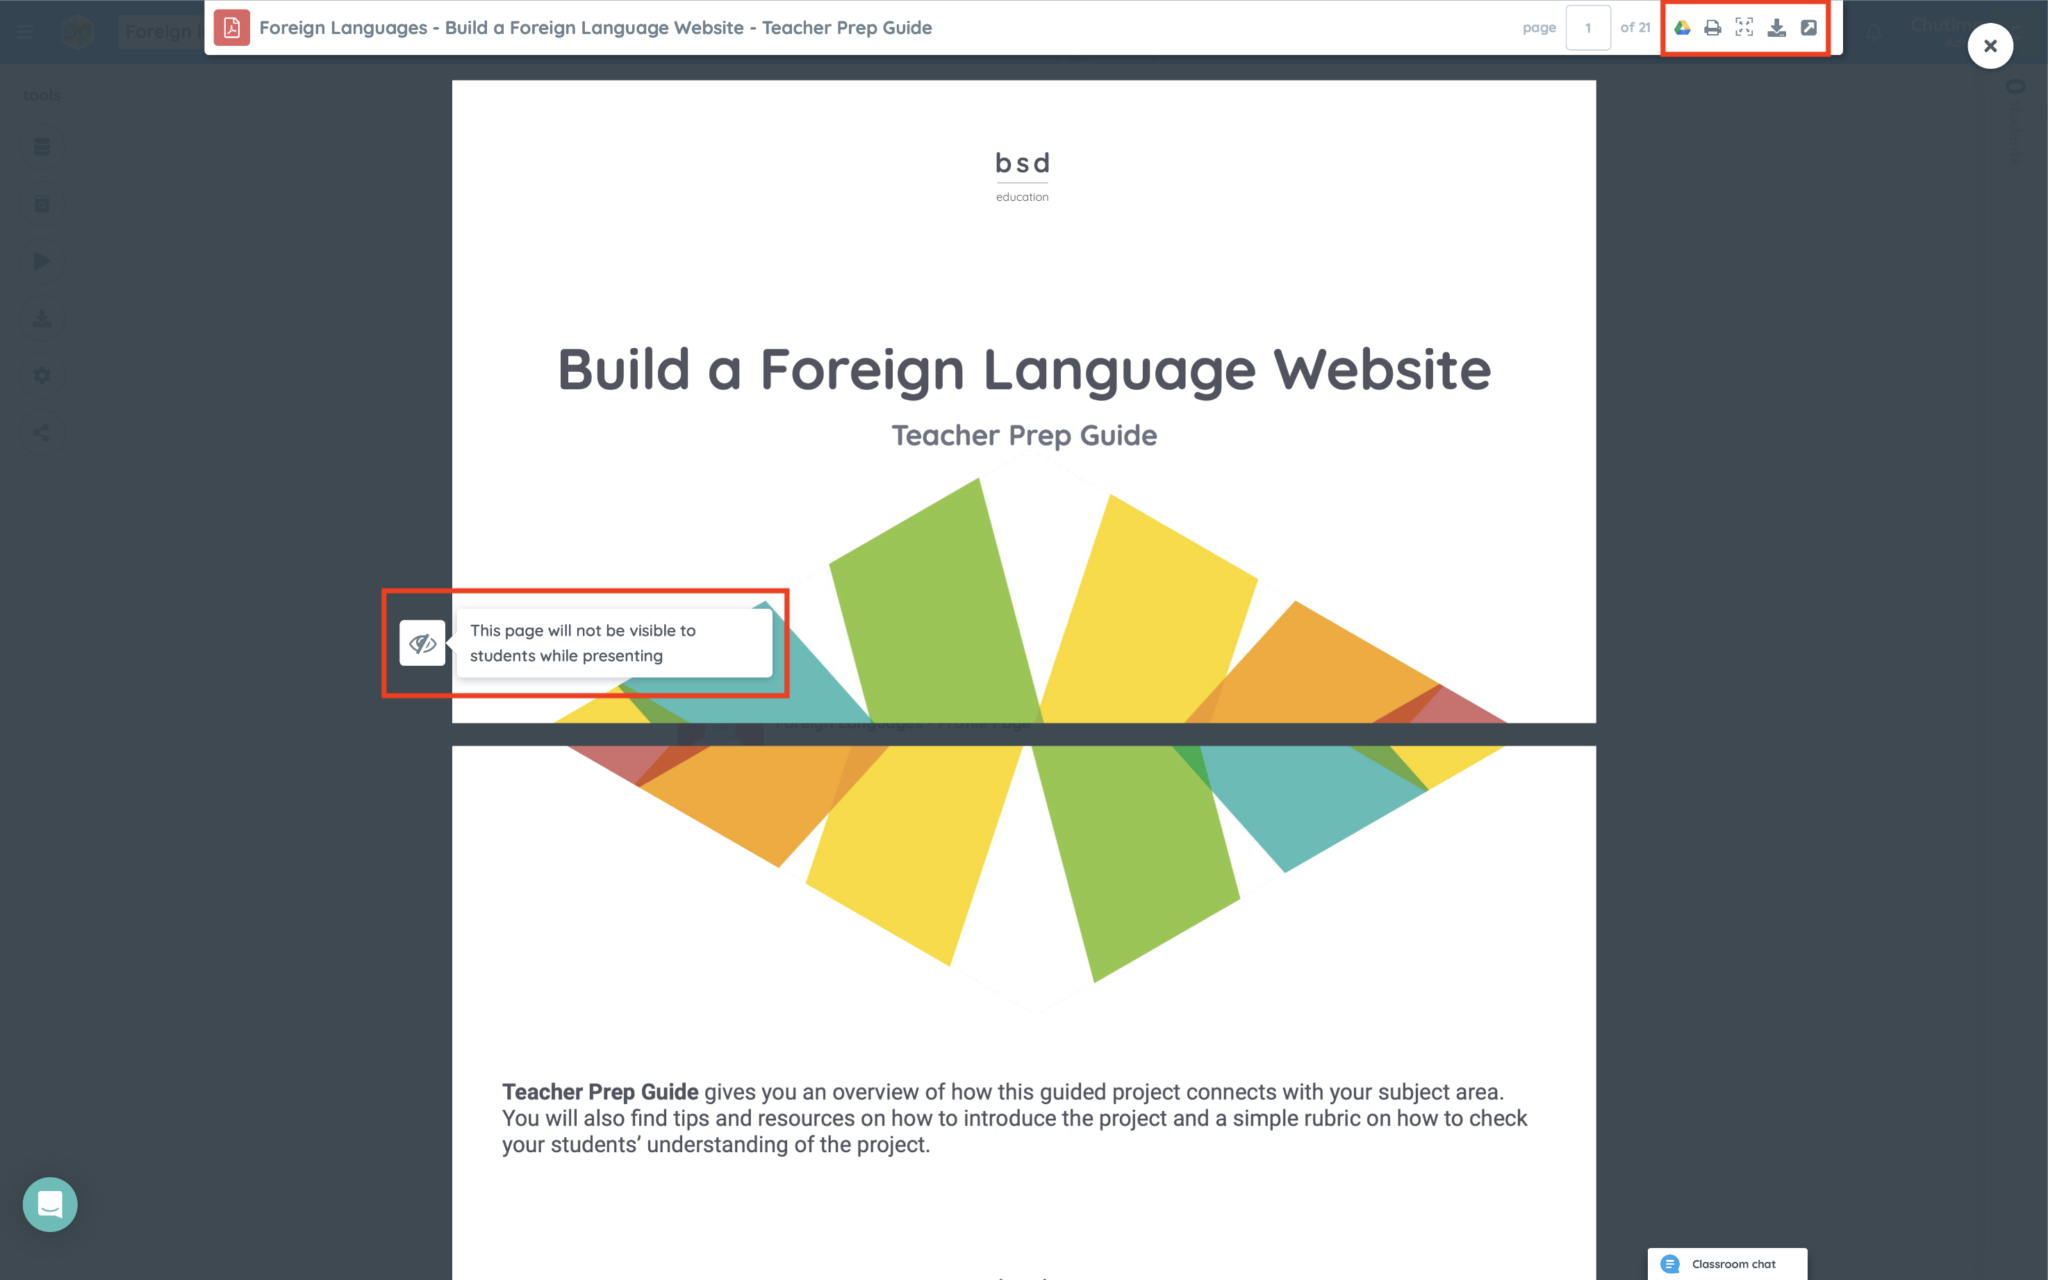Open Settings in the tools sidebar
Image resolution: width=2048 pixels, height=1280 pixels.
[x=42, y=375]
